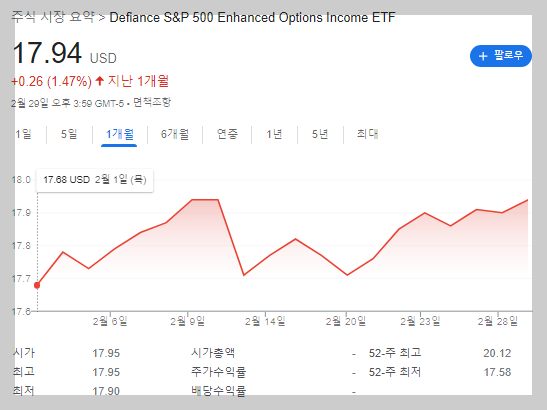The height and width of the screenshot is (410, 547).
Task: Click the 시가 value 17.95
Action: click(x=106, y=353)
